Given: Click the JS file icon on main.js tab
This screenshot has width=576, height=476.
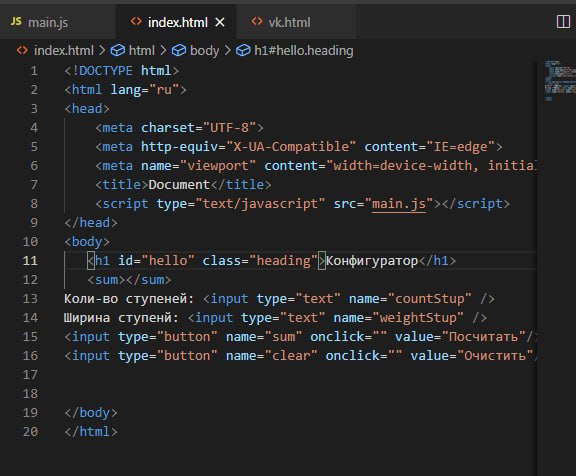Looking at the screenshot, I should tap(16, 22).
